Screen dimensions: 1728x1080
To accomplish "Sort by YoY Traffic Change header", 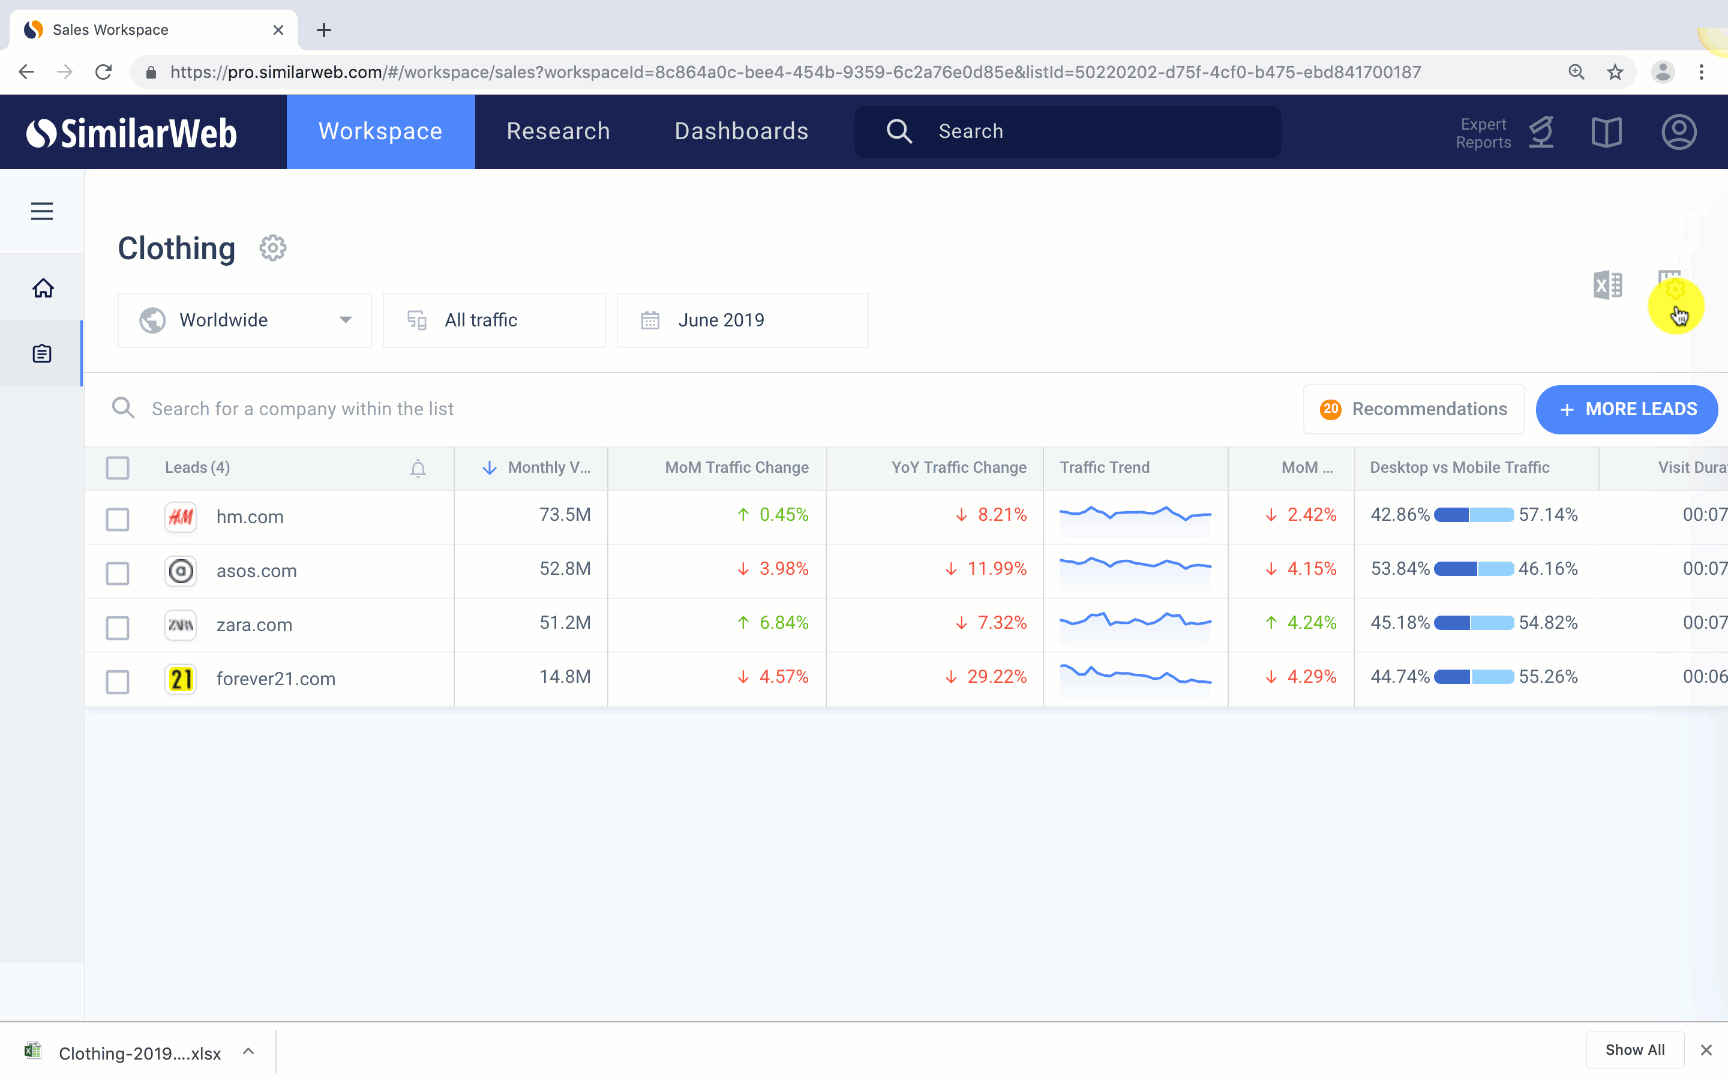I will tap(959, 468).
